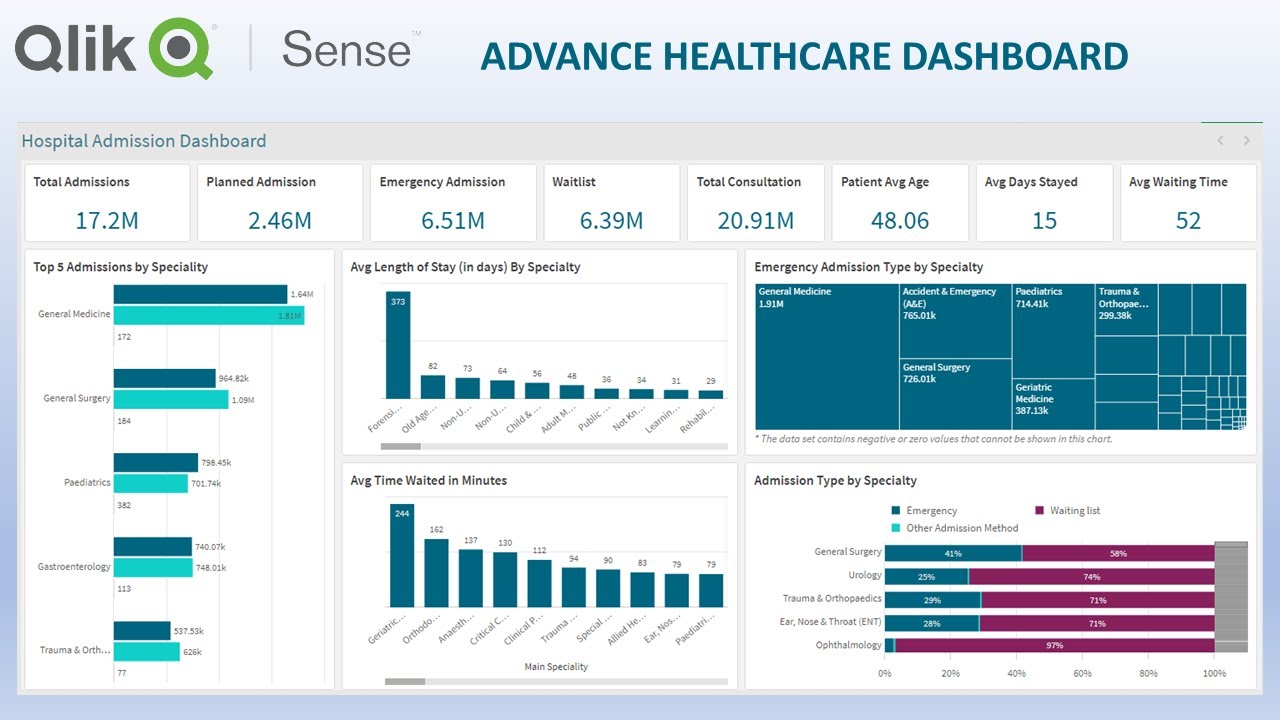Click the Qlik logo icon
This screenshot has height=720, width=1280.
pos(181,49)
